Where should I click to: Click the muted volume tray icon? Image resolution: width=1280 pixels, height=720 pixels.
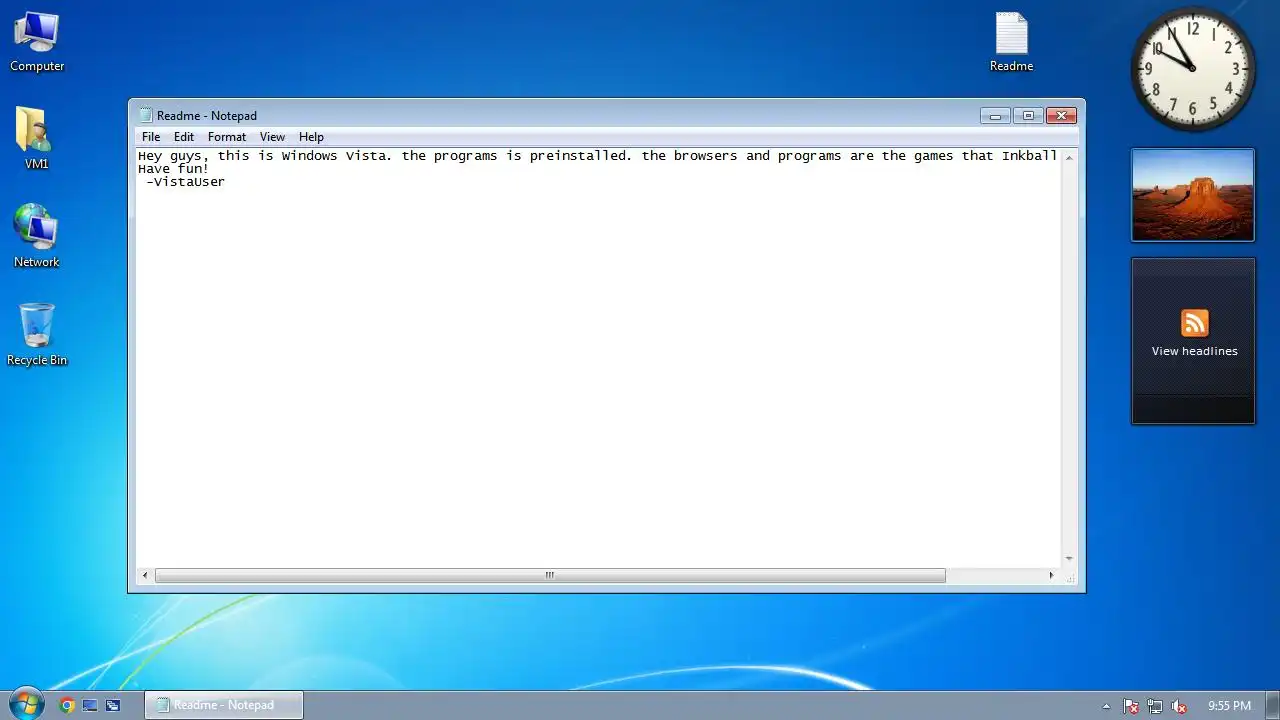click(x=1179, y=706)
